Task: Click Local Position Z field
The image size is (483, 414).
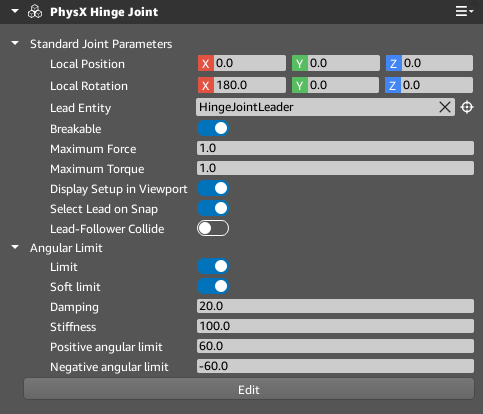Action: click(x=437, y=63)
